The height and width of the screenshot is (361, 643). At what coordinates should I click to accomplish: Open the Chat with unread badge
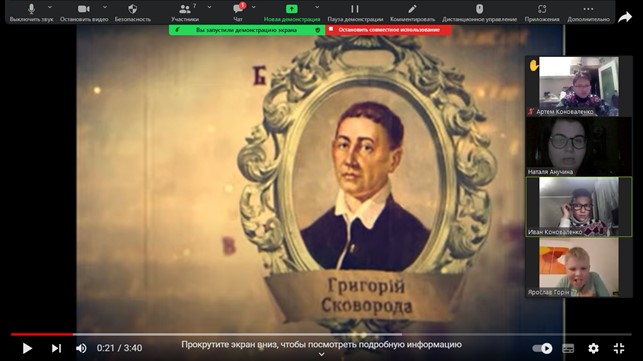238,12
